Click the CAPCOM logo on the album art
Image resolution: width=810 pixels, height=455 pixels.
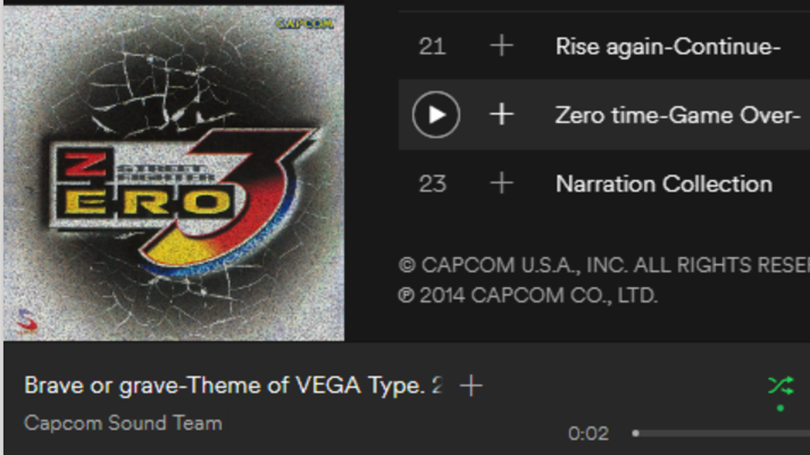click(304, 22)
